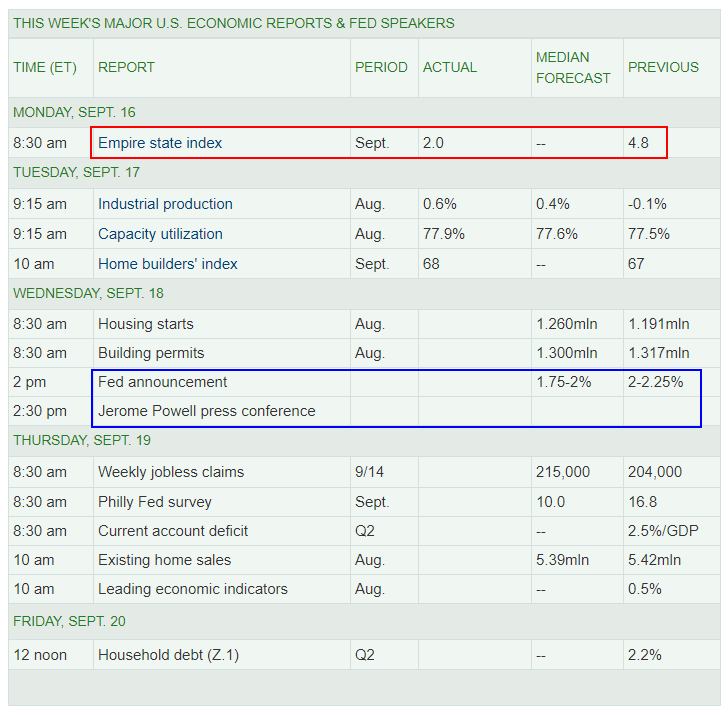Click Existing home sales previous 5.42mln
728x715 pixels.
pos(654,560)
